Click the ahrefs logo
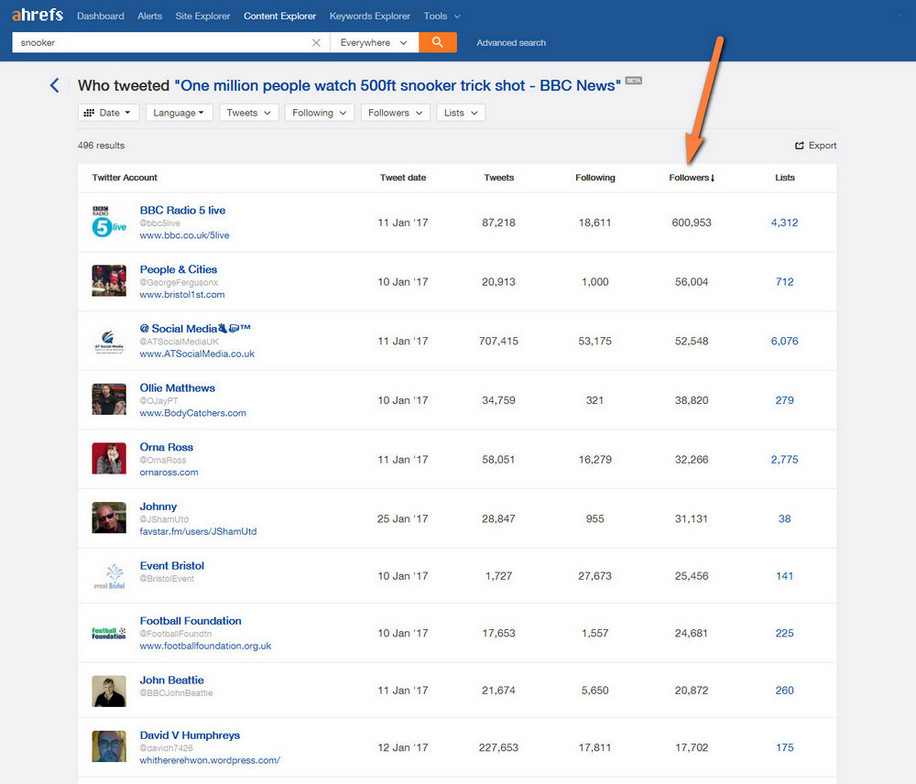 click(37, 15)
